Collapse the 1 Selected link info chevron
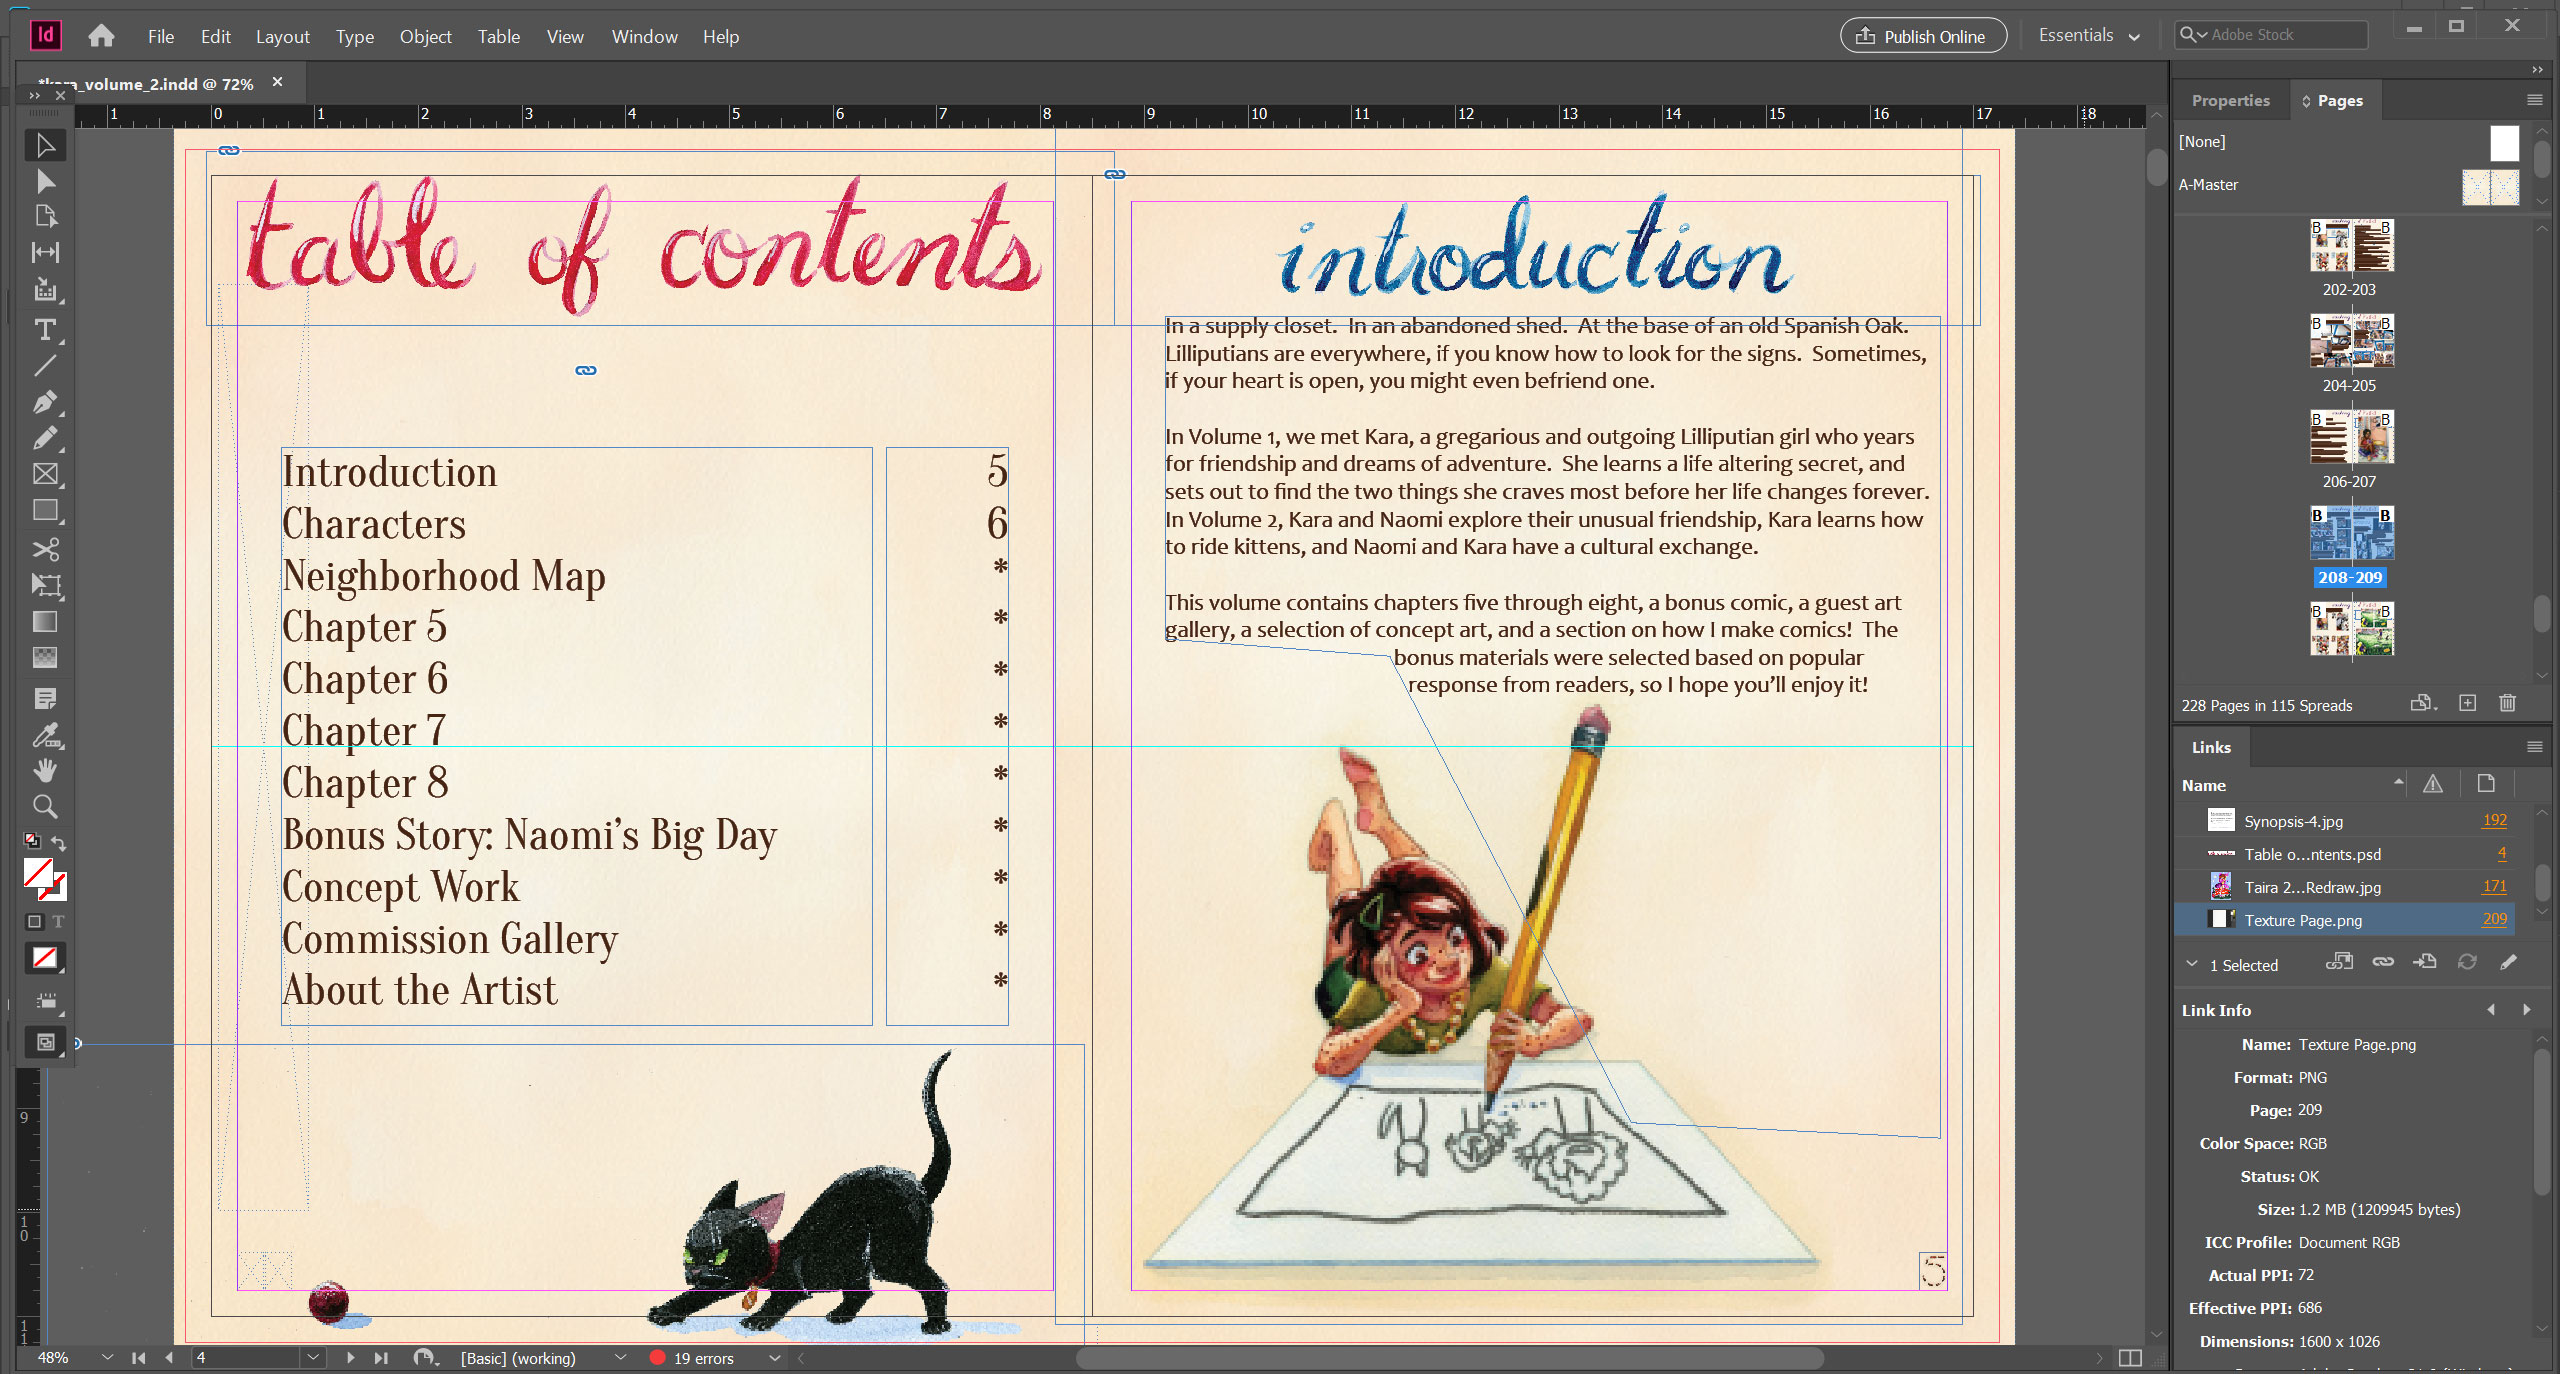Viewport: 2560px width, 1374px height. 2192,964
